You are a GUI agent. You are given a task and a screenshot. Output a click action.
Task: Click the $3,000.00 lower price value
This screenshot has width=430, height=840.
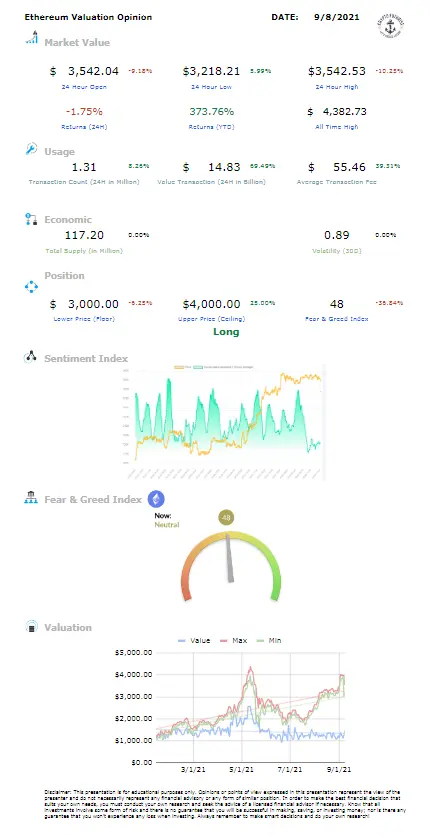(84, 304)
